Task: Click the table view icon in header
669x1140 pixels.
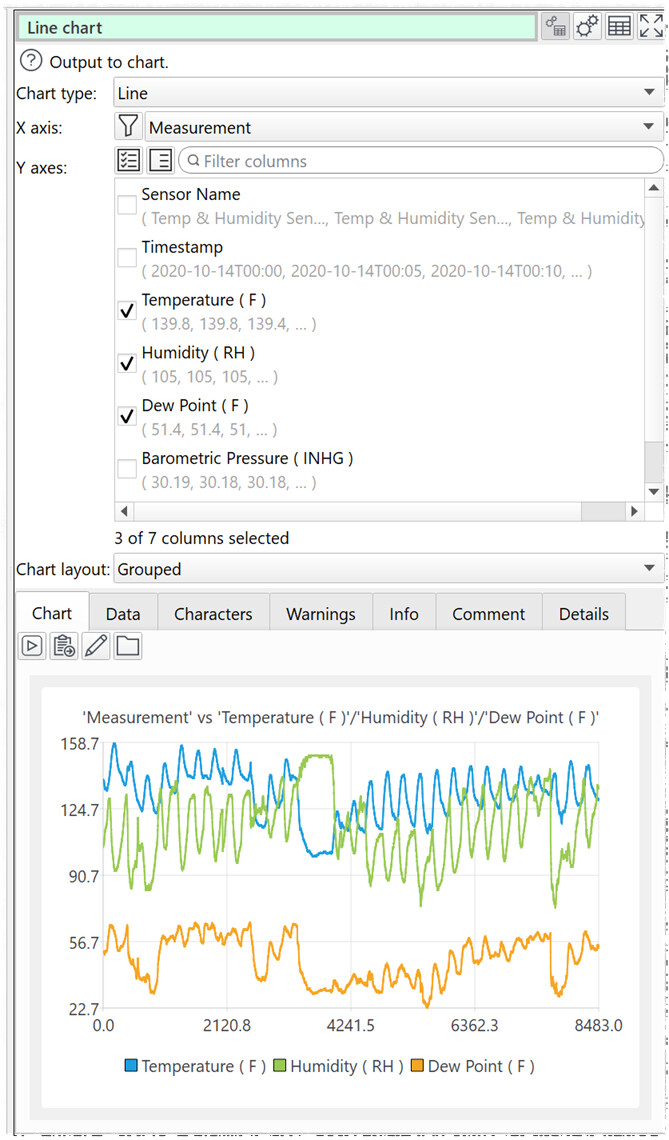Action: [619, 27]
